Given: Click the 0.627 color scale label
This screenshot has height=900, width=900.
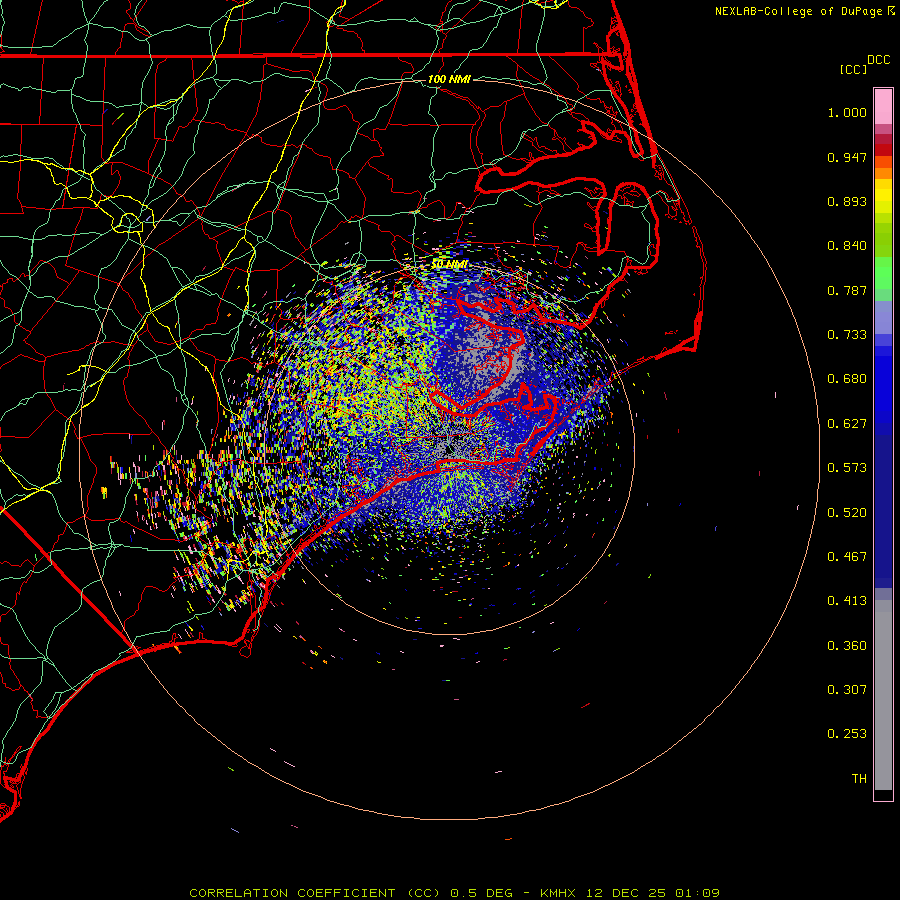Looking at the screenshot, I should [x=847, y=424].
